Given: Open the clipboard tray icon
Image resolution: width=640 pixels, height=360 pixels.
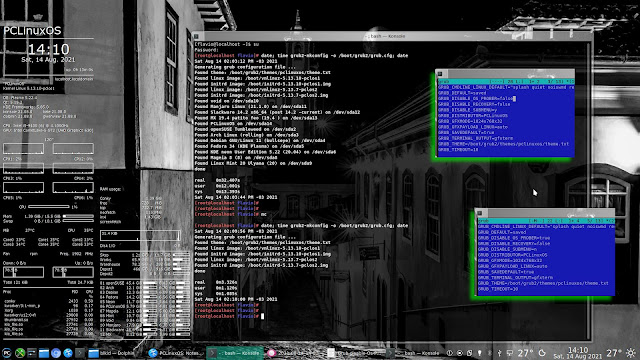Looking at the screenshot, I should click(469, 353).
